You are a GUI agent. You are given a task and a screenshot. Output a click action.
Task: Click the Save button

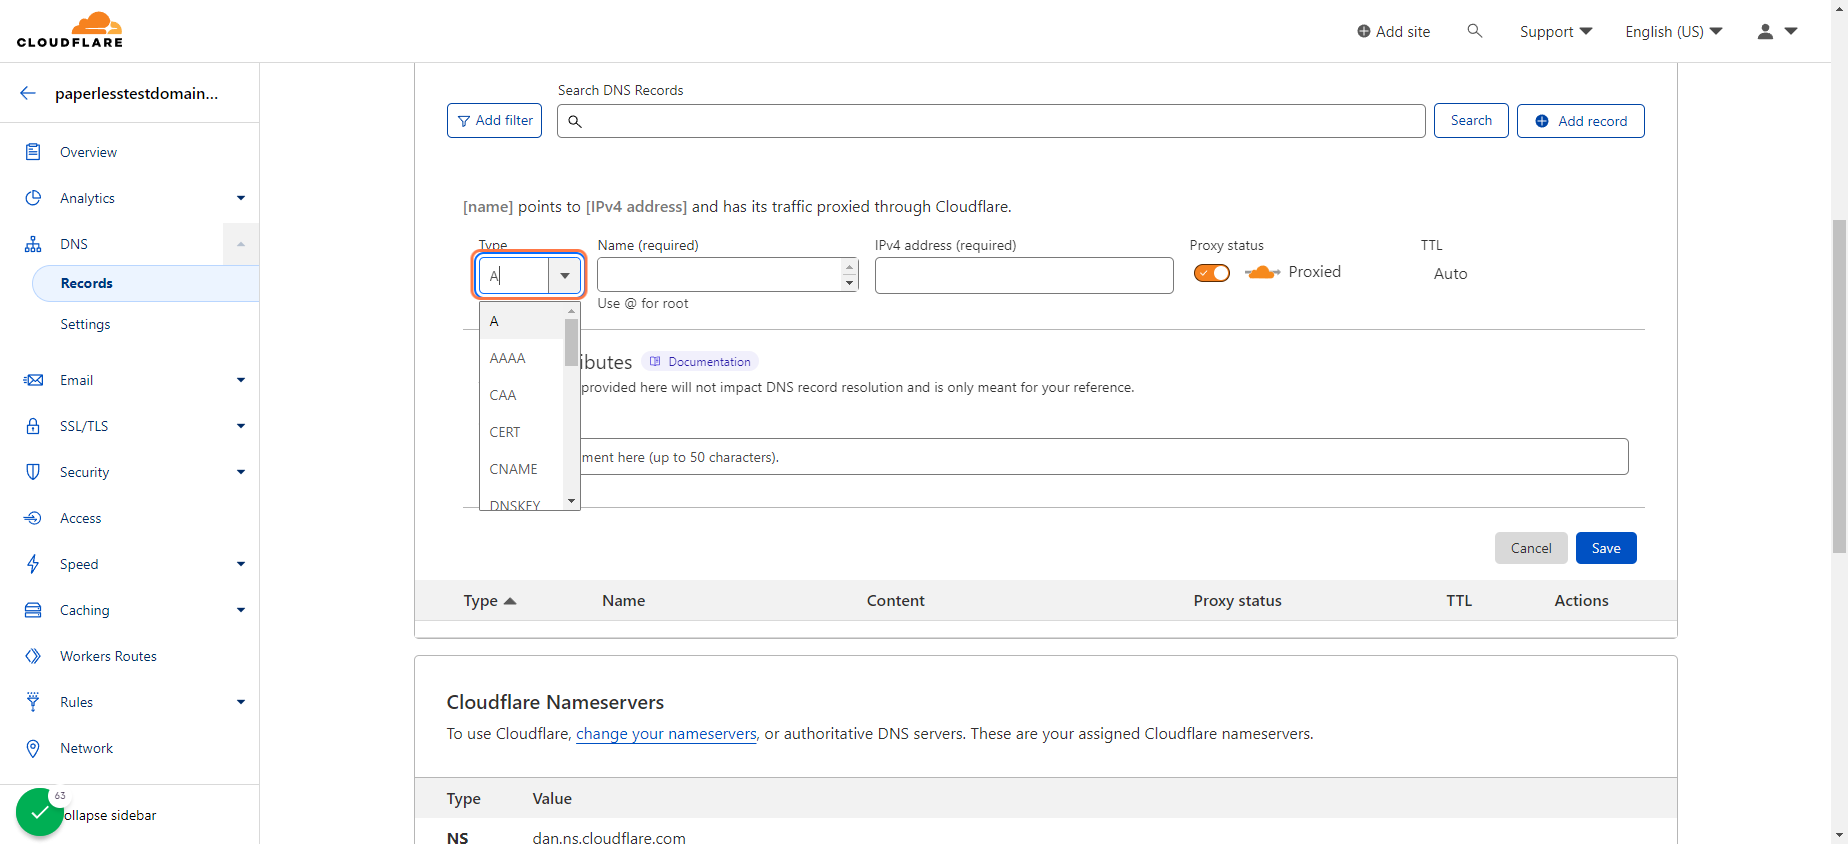point(1606,548)
